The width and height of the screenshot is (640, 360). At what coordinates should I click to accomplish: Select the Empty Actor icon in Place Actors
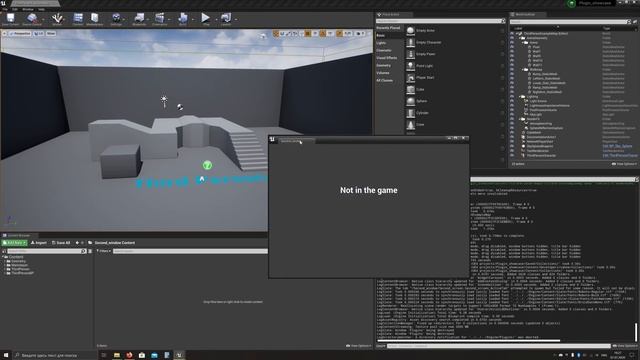tap(410, 31)
